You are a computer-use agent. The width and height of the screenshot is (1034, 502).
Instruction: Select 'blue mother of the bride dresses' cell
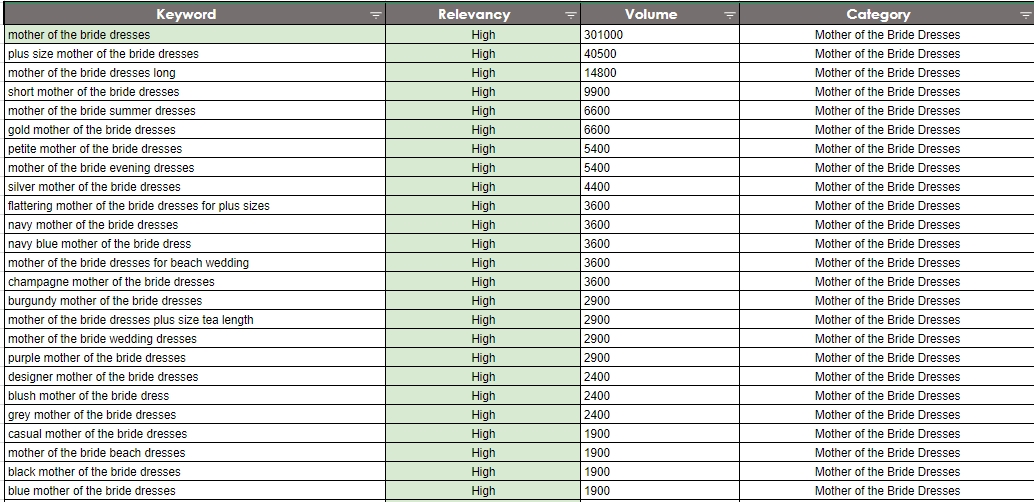click(x=195, y=491)
